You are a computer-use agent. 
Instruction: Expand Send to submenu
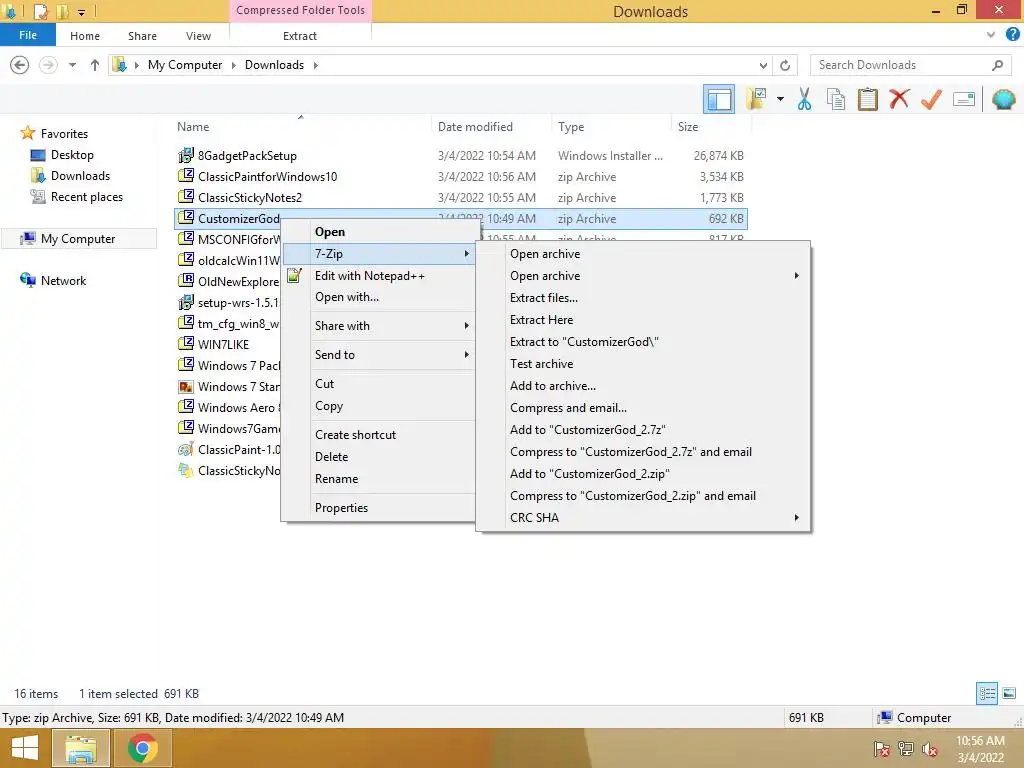click(x=379, y=355)
